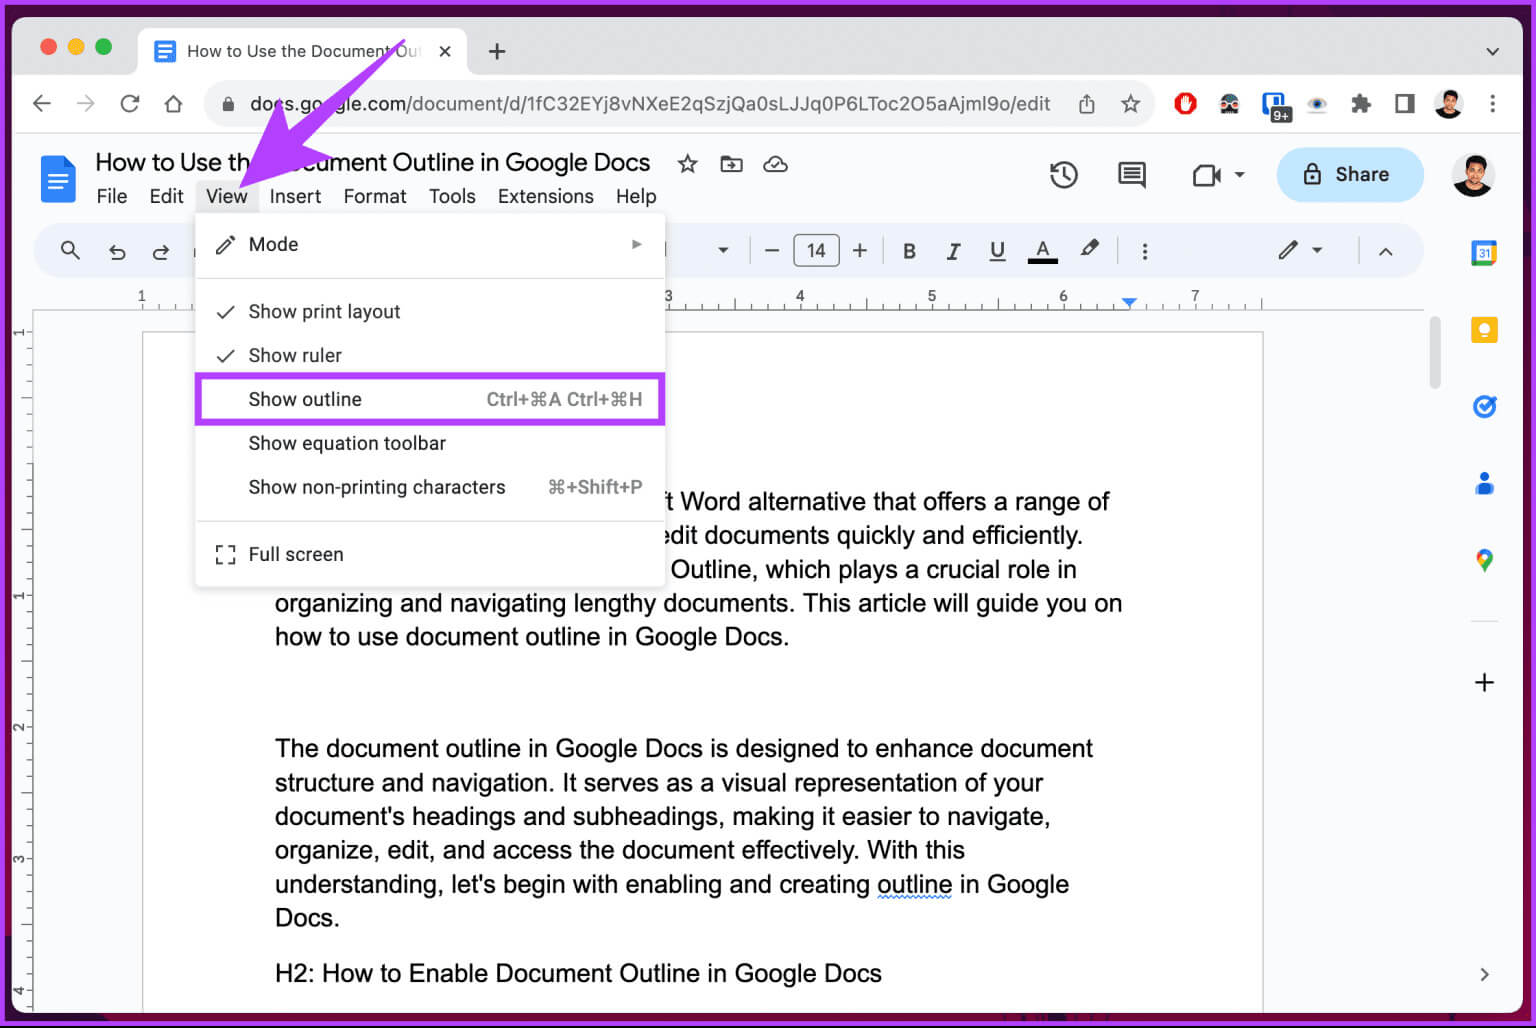
Task: Star this document in the title bar
Action: pyautogui.click(x=687, y=164)
